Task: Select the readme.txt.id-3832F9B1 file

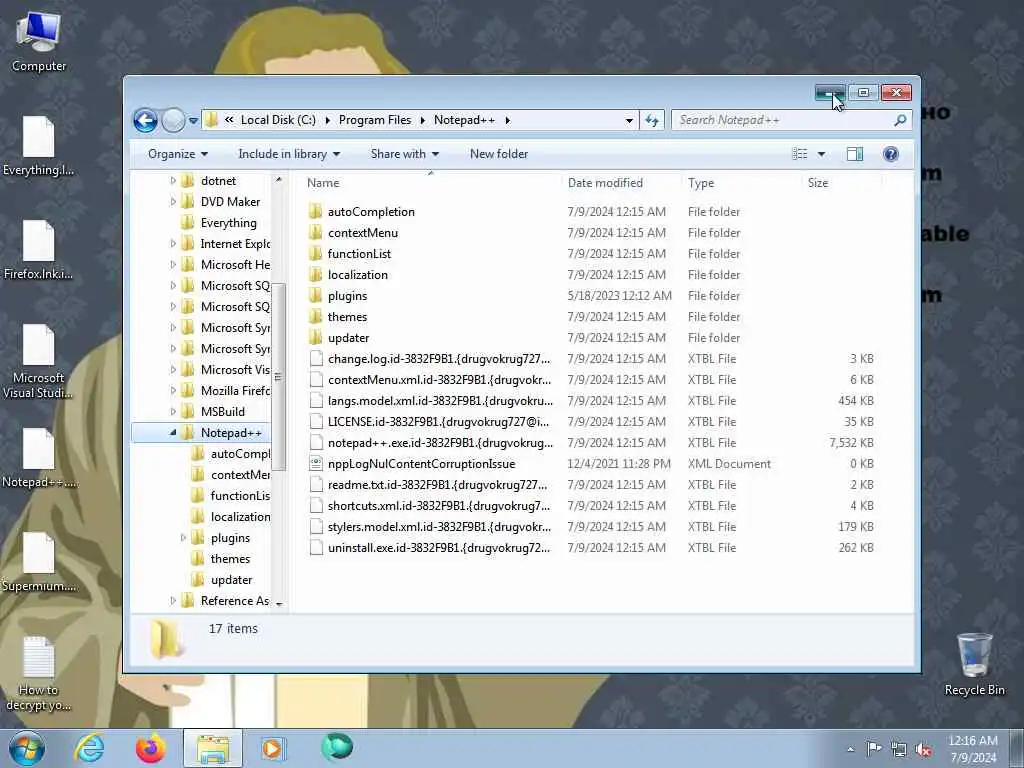Action: coord(438,485)
